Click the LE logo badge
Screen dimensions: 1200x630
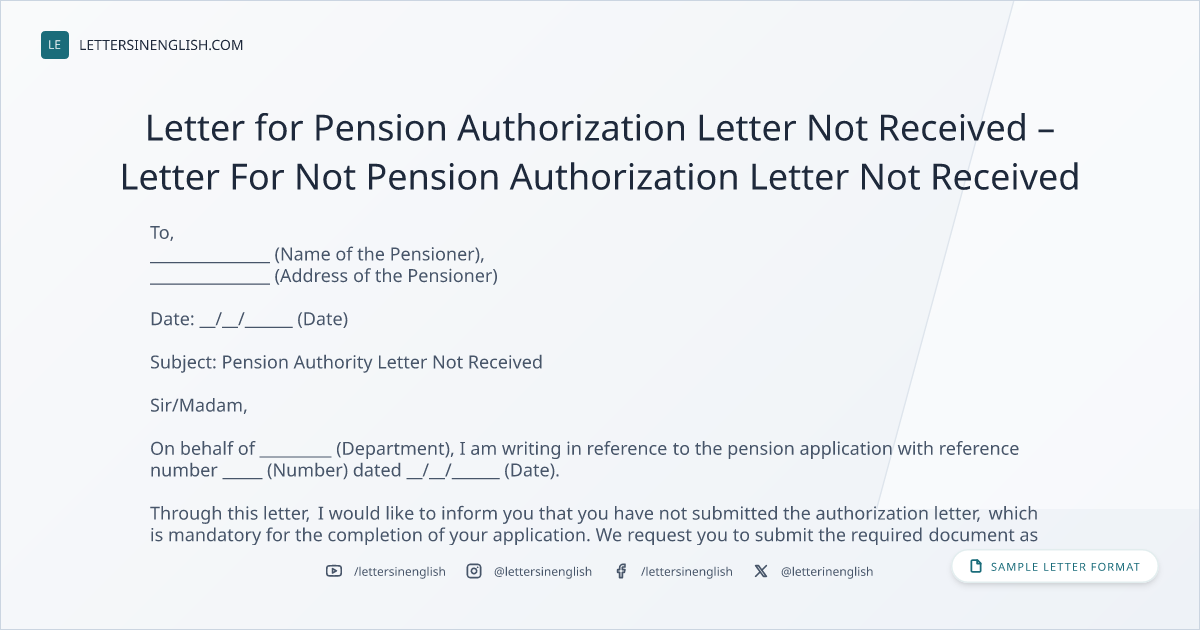coord(55,45)
